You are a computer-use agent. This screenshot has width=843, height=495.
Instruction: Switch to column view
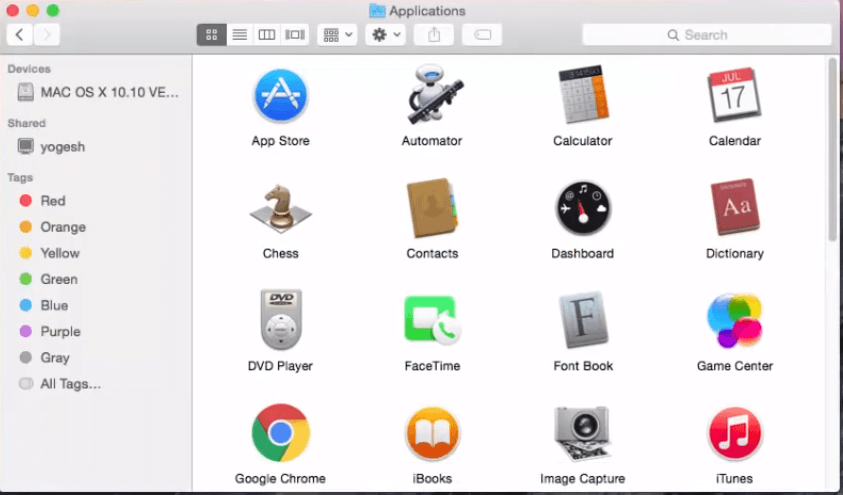267,35
